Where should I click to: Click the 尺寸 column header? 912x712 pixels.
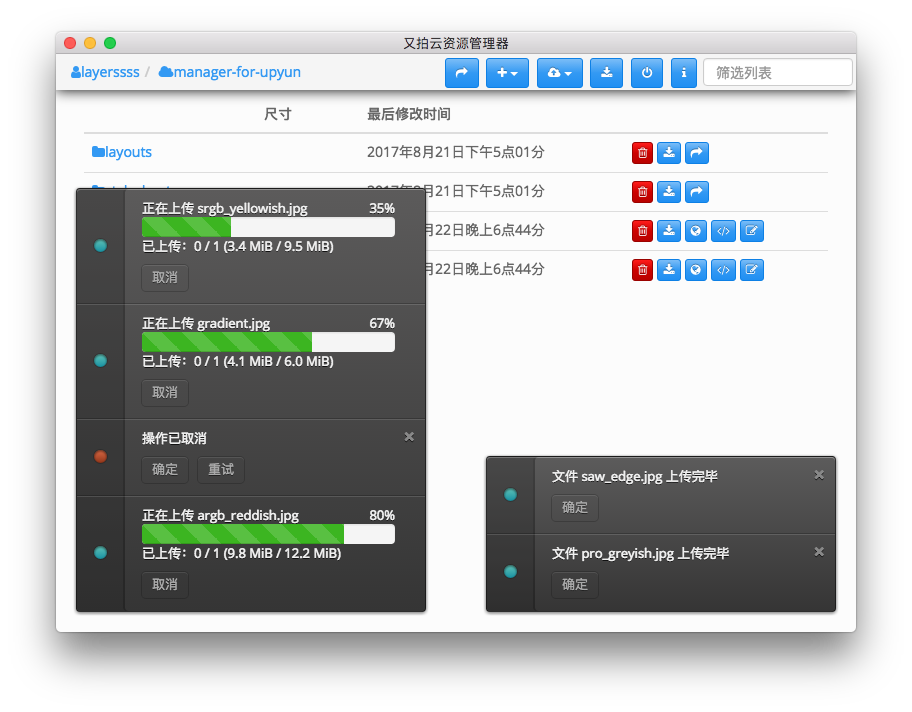[x=277, y=114]
